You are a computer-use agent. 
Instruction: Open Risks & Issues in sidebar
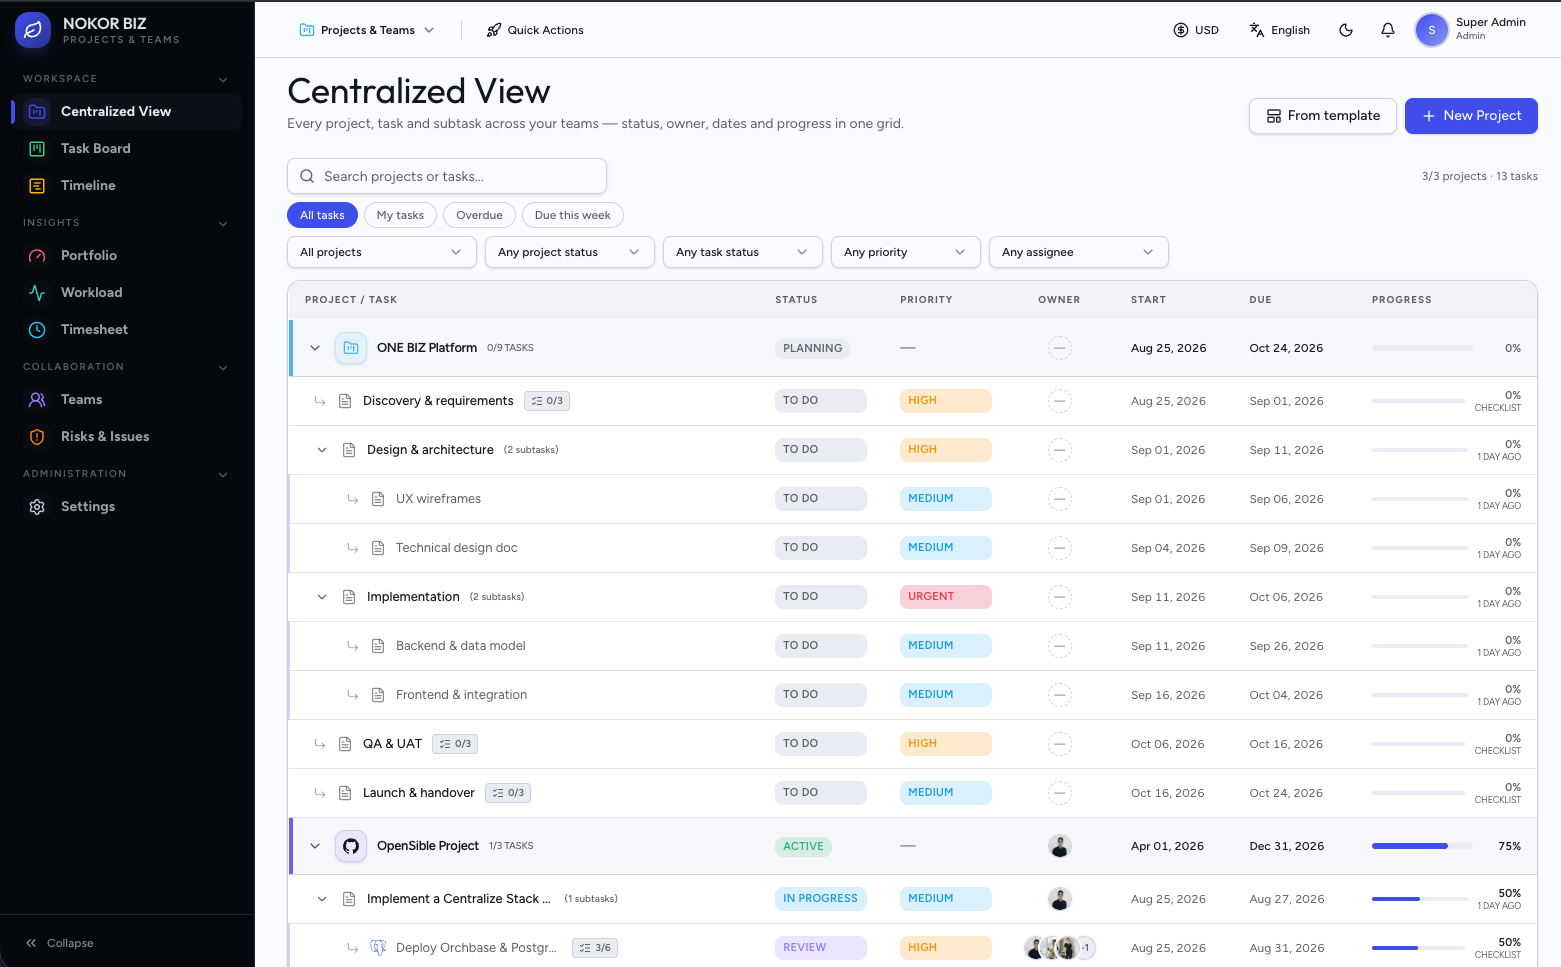126,436
